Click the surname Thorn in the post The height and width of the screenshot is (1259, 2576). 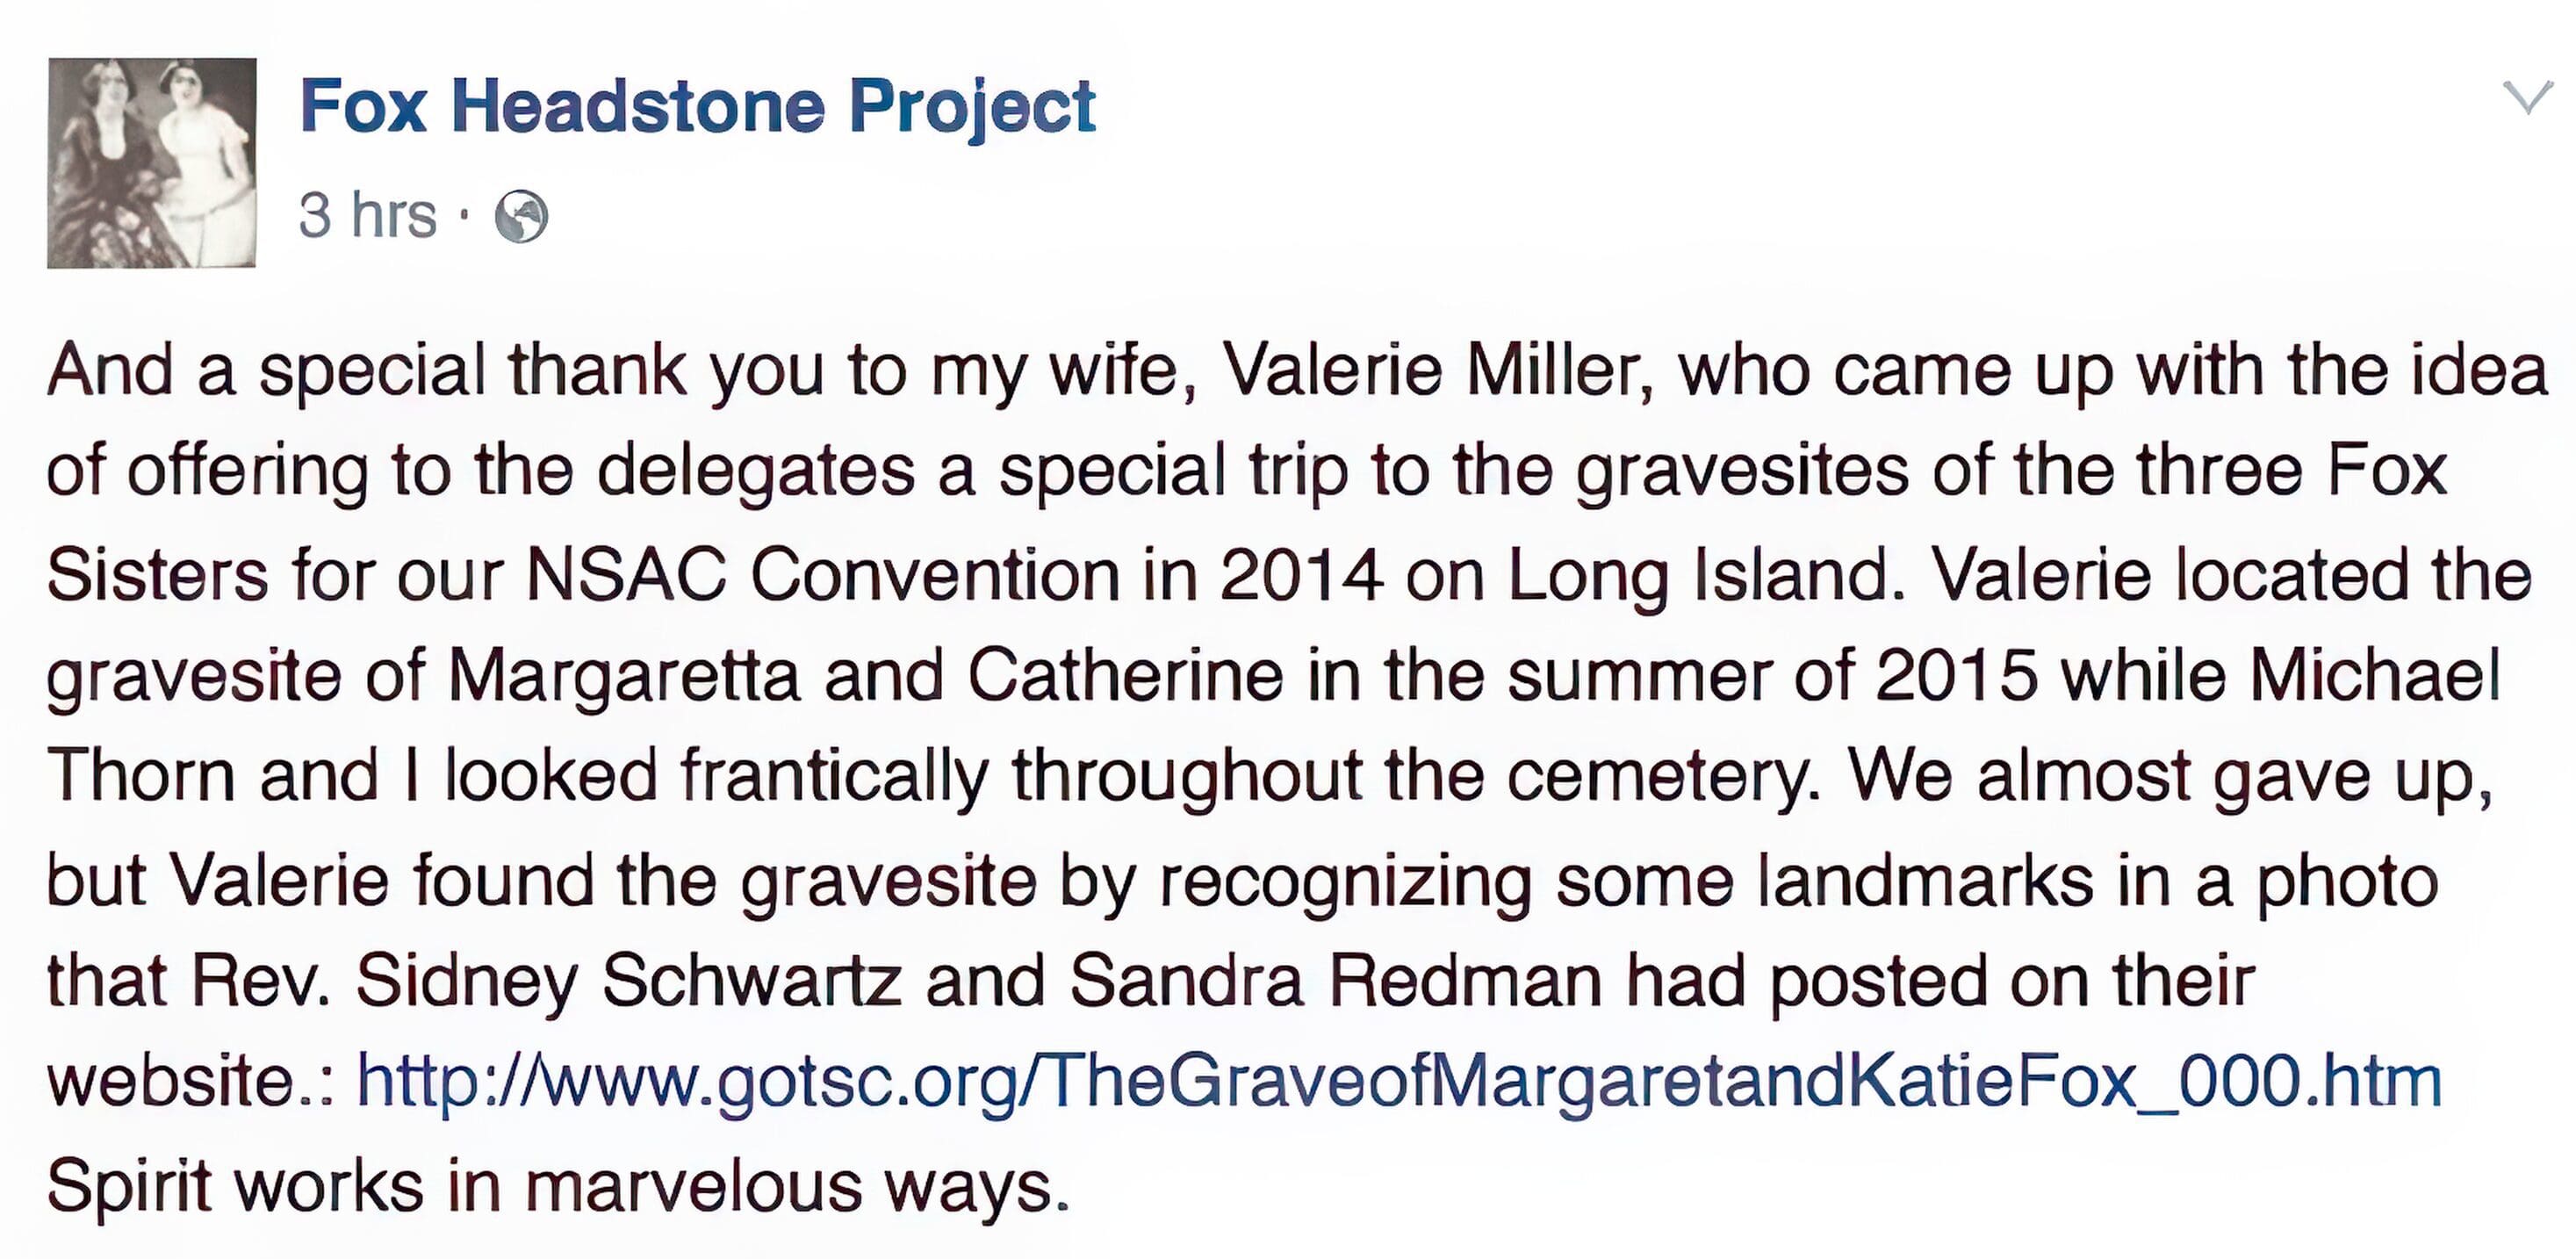[141, 777]
